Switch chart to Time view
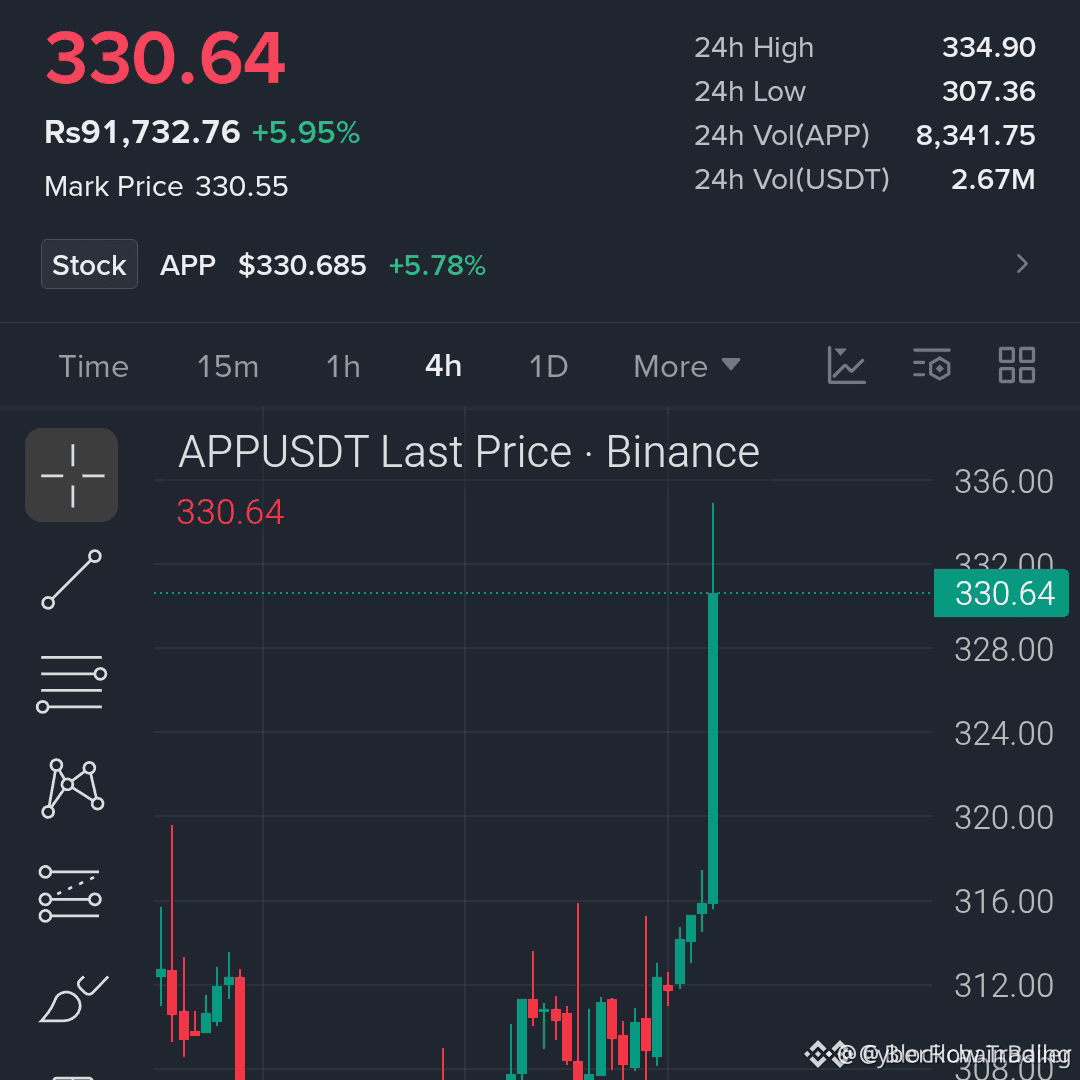The width and height of the screenshot is (1080, 1080). coord(94,366)
